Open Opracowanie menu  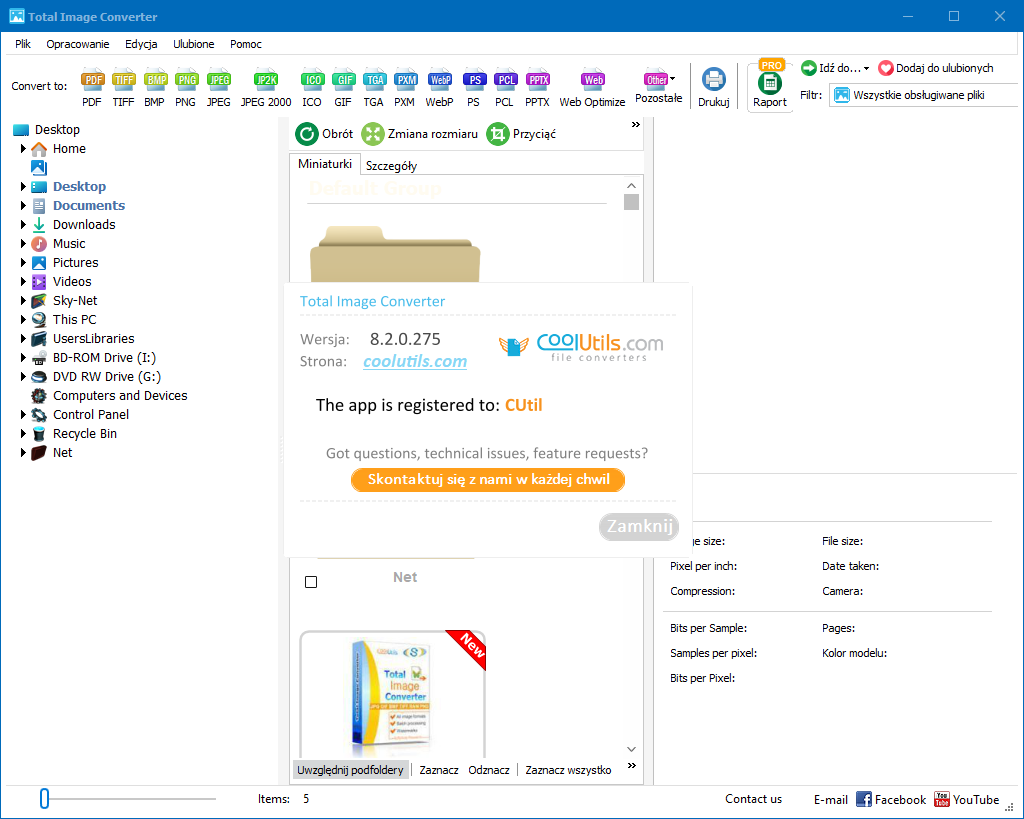[x=78, y=44]
